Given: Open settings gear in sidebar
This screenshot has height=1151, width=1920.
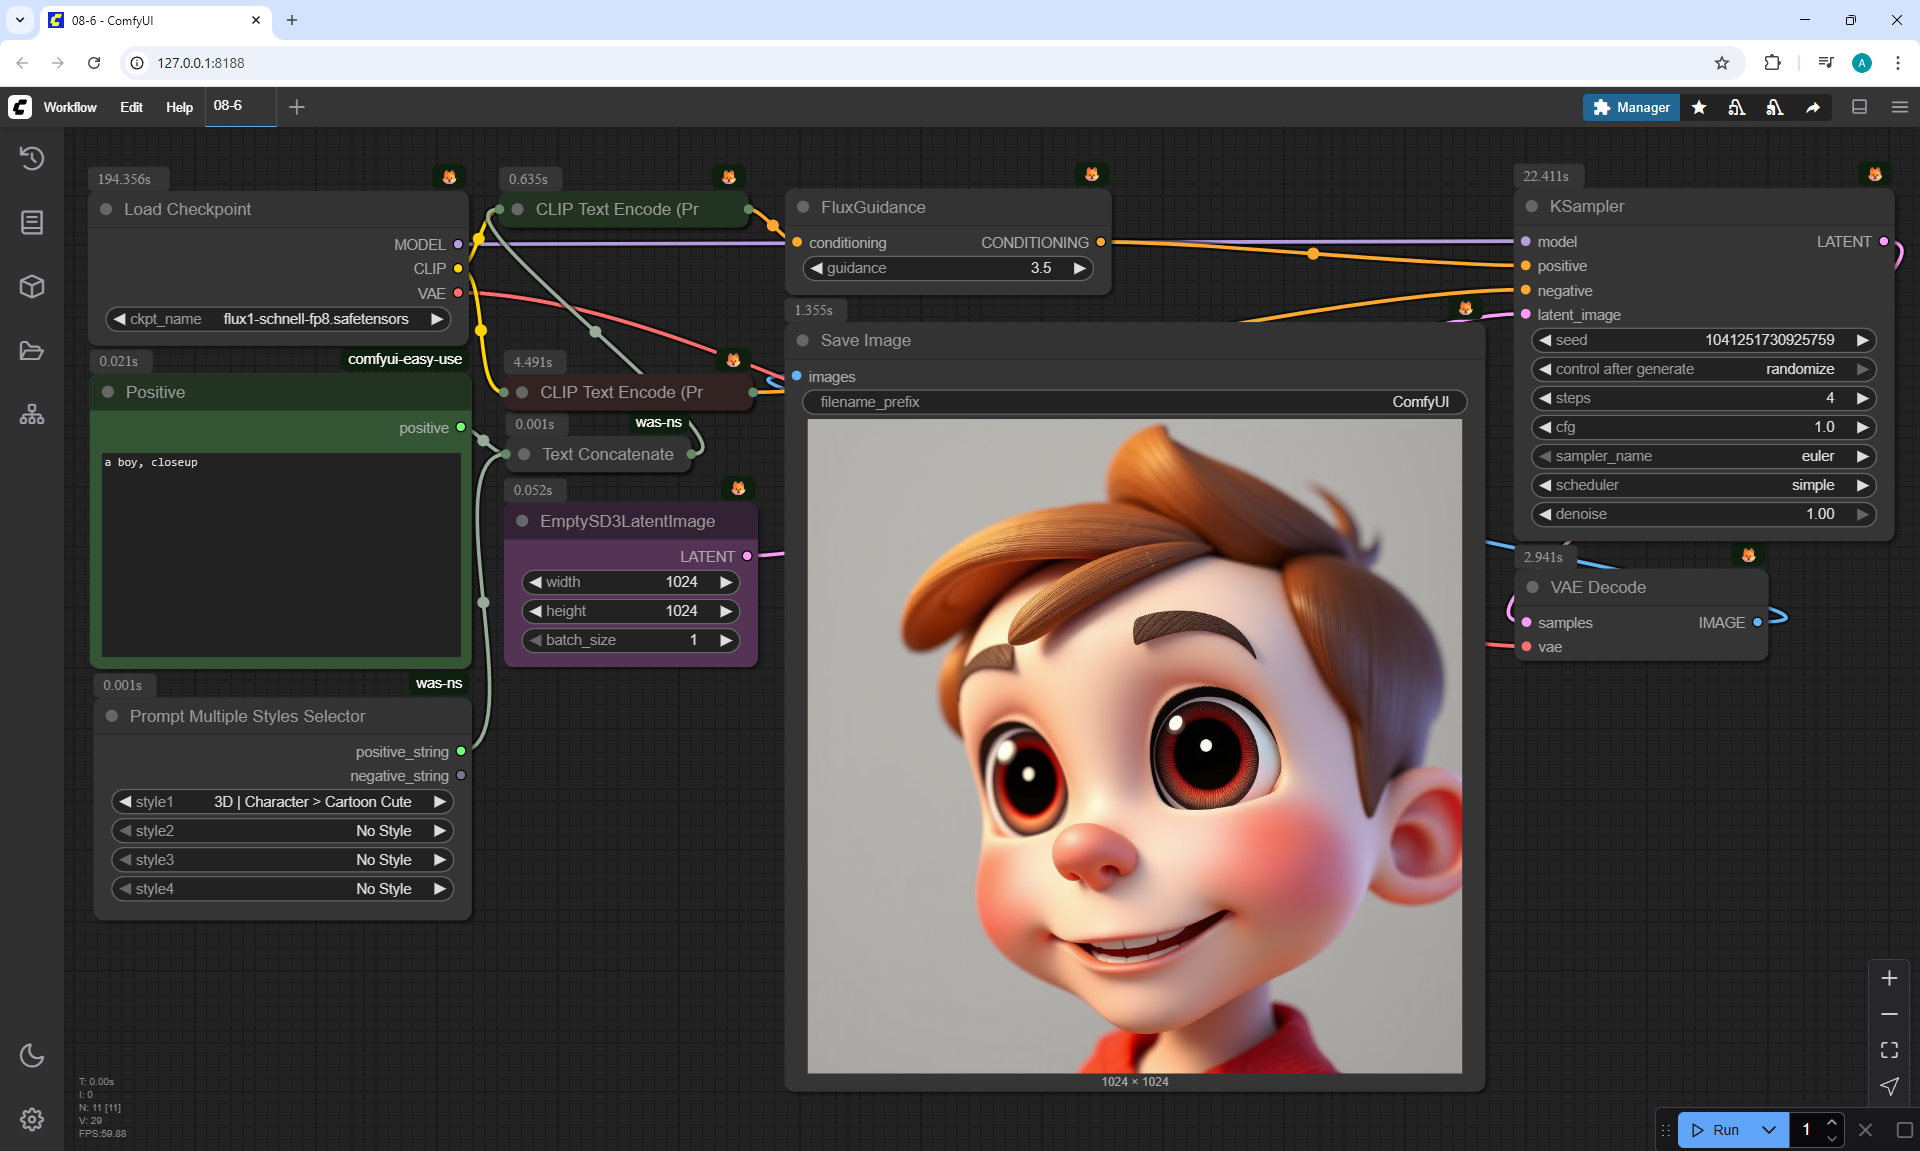Looking at the screenshot, I should coord(32,1119).
